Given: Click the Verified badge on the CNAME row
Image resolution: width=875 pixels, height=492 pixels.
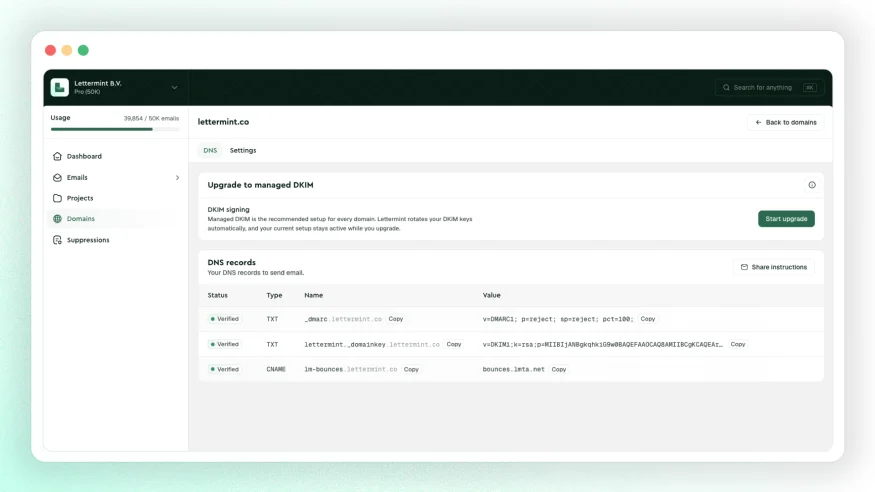Looking at the screenshot, I should click(x=224, y=369).
